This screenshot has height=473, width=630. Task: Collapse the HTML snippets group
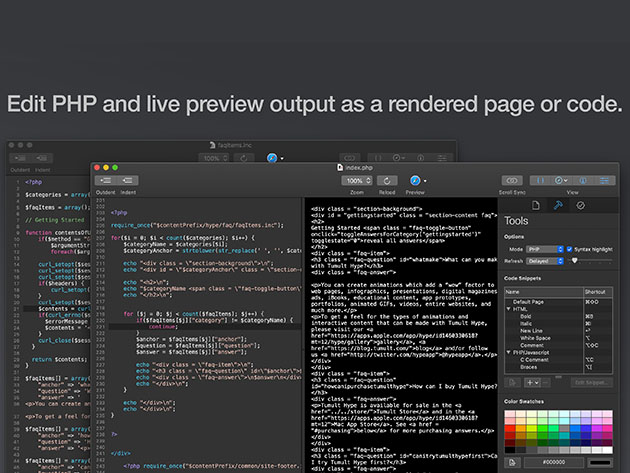(x=509, y=309)
